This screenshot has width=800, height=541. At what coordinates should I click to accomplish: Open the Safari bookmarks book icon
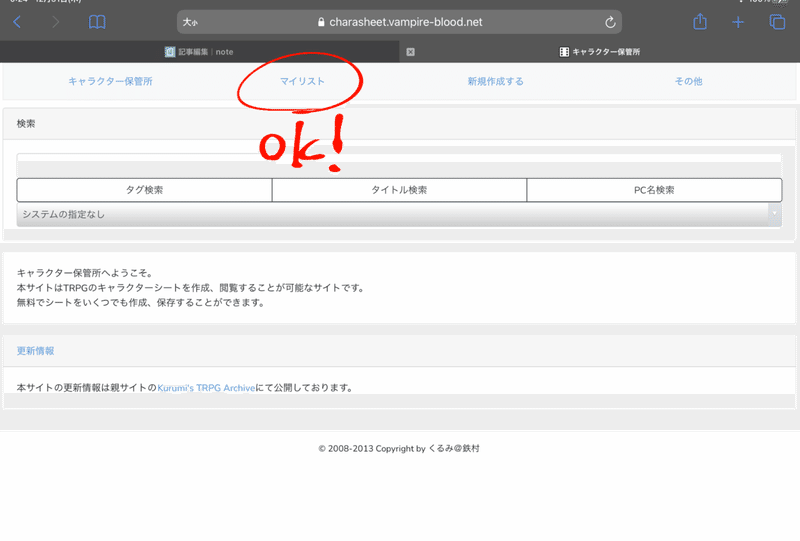[97, 22]
